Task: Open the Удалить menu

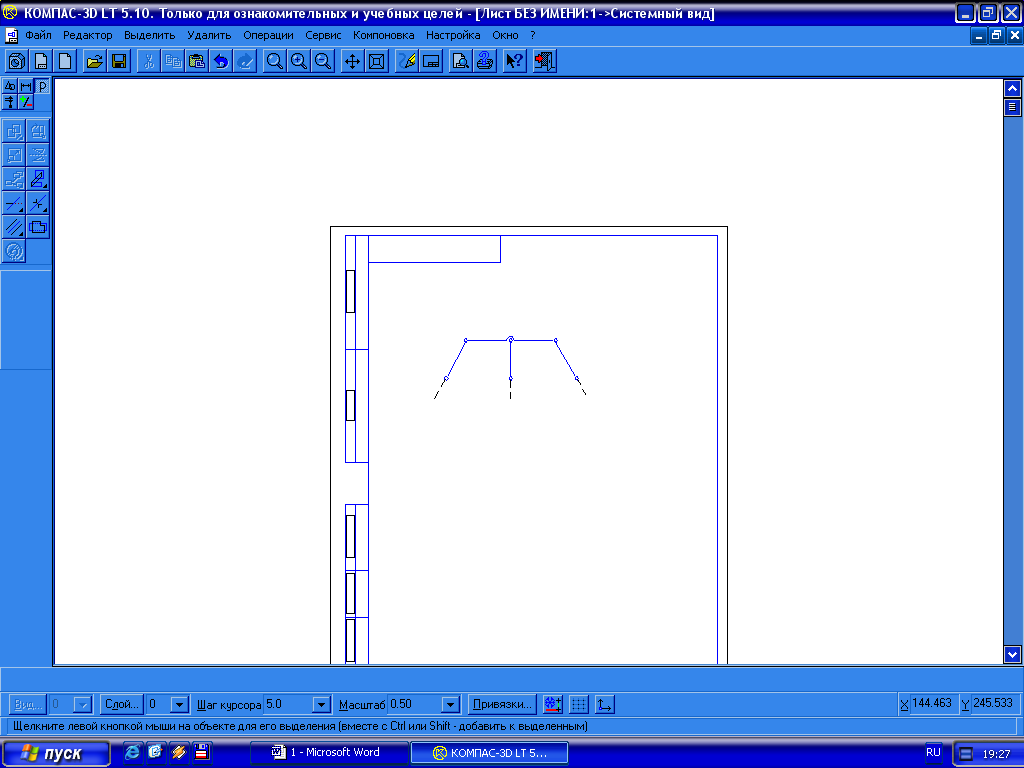Action: [x=209, y=35]
